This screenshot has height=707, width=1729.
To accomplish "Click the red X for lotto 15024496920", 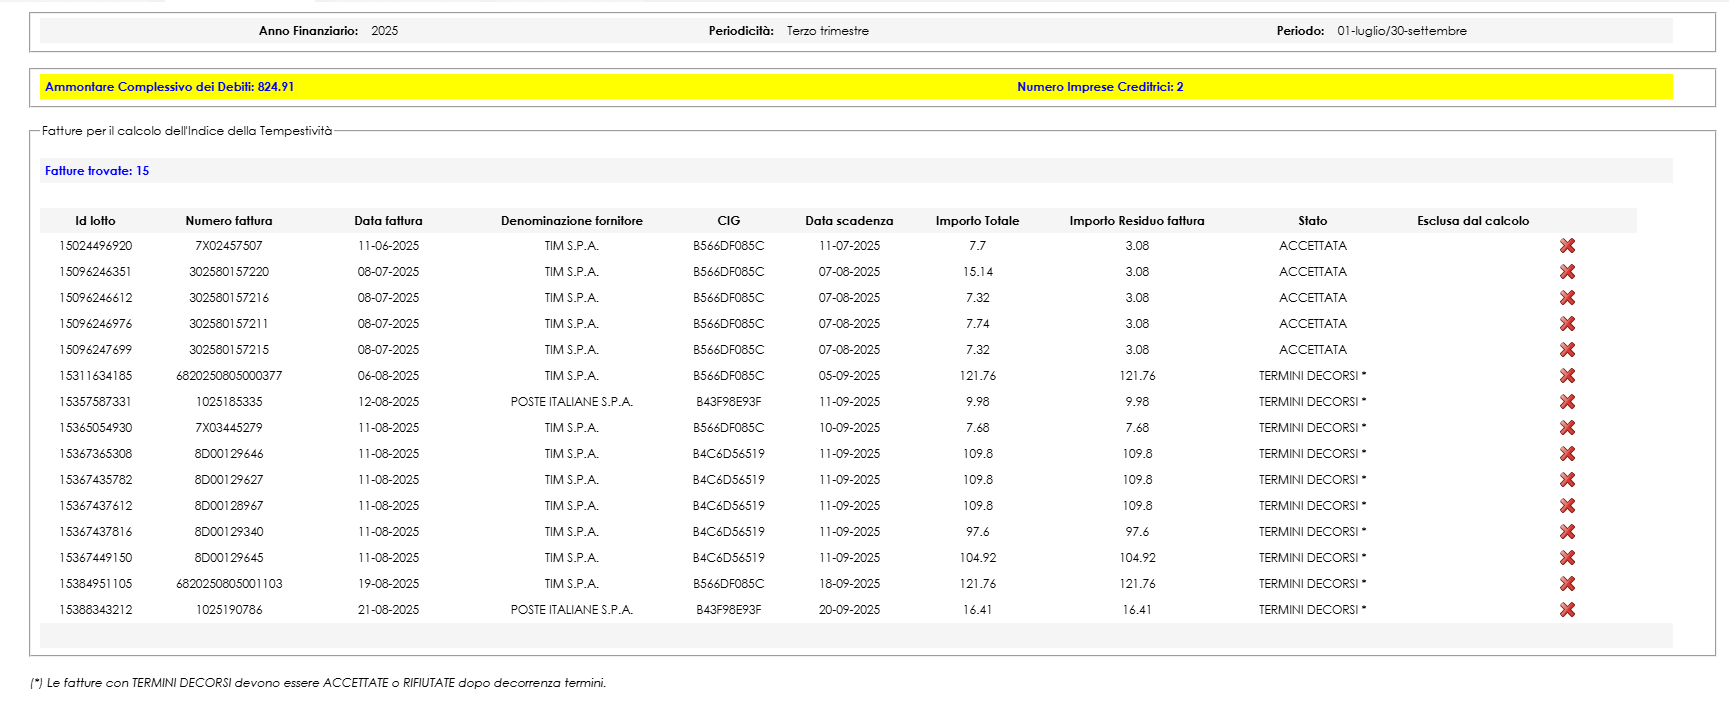I will pyautogui.click(x=1567, y=246).
